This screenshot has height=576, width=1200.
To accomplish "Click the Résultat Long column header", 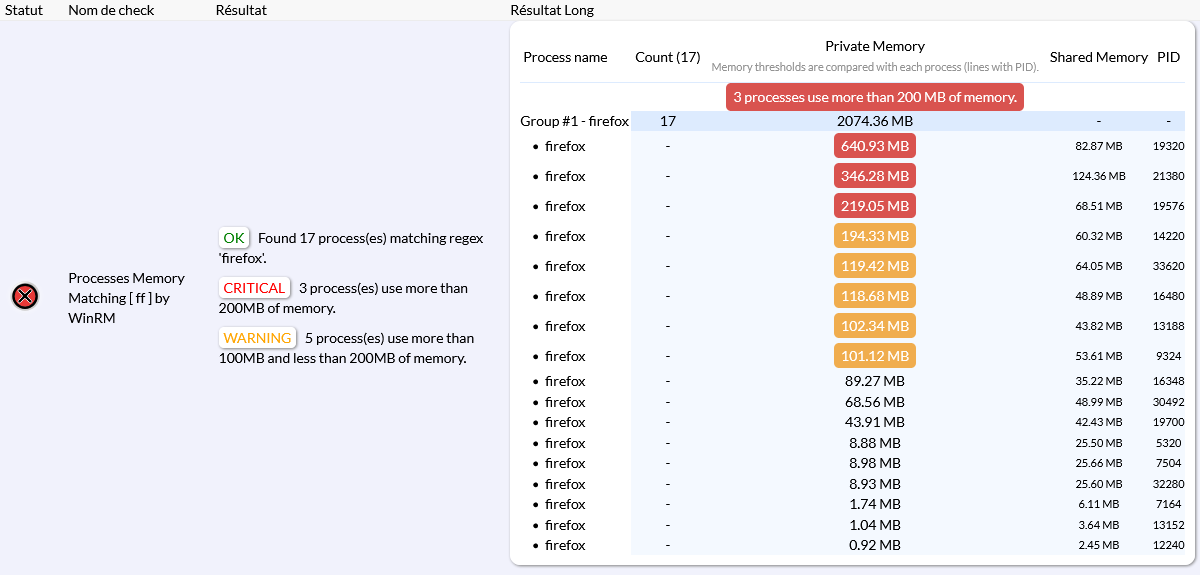I will tap(552, 10).
